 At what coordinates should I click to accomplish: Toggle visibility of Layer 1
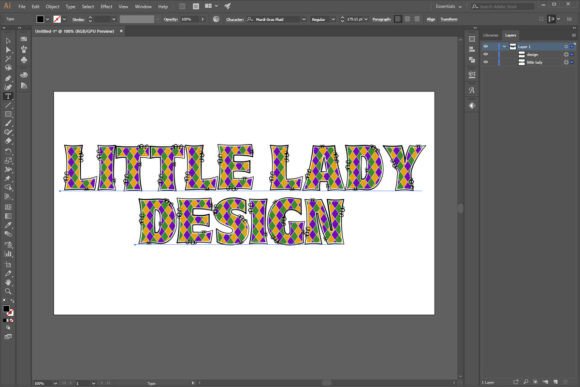(485, 46)
